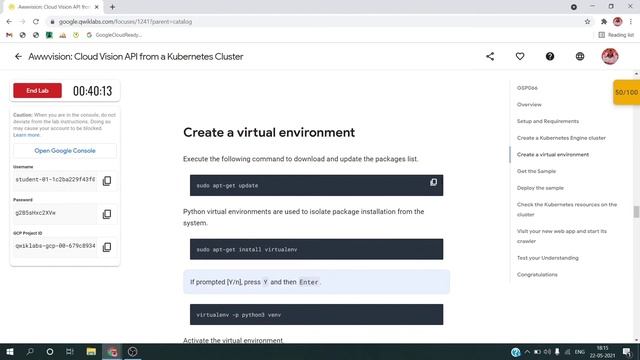
Task: Click the 50/100 score badge
Action: [627, 93]
